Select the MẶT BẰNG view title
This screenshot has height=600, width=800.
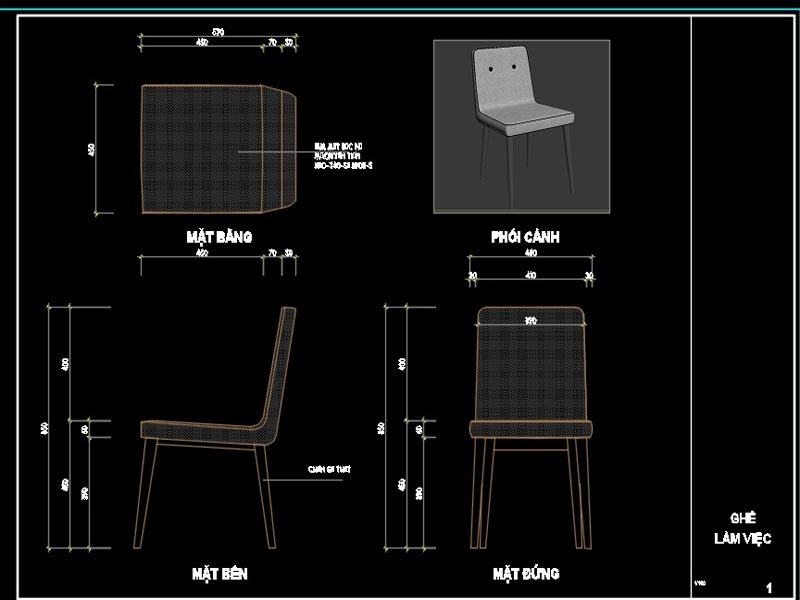click(x=219, y=237)
